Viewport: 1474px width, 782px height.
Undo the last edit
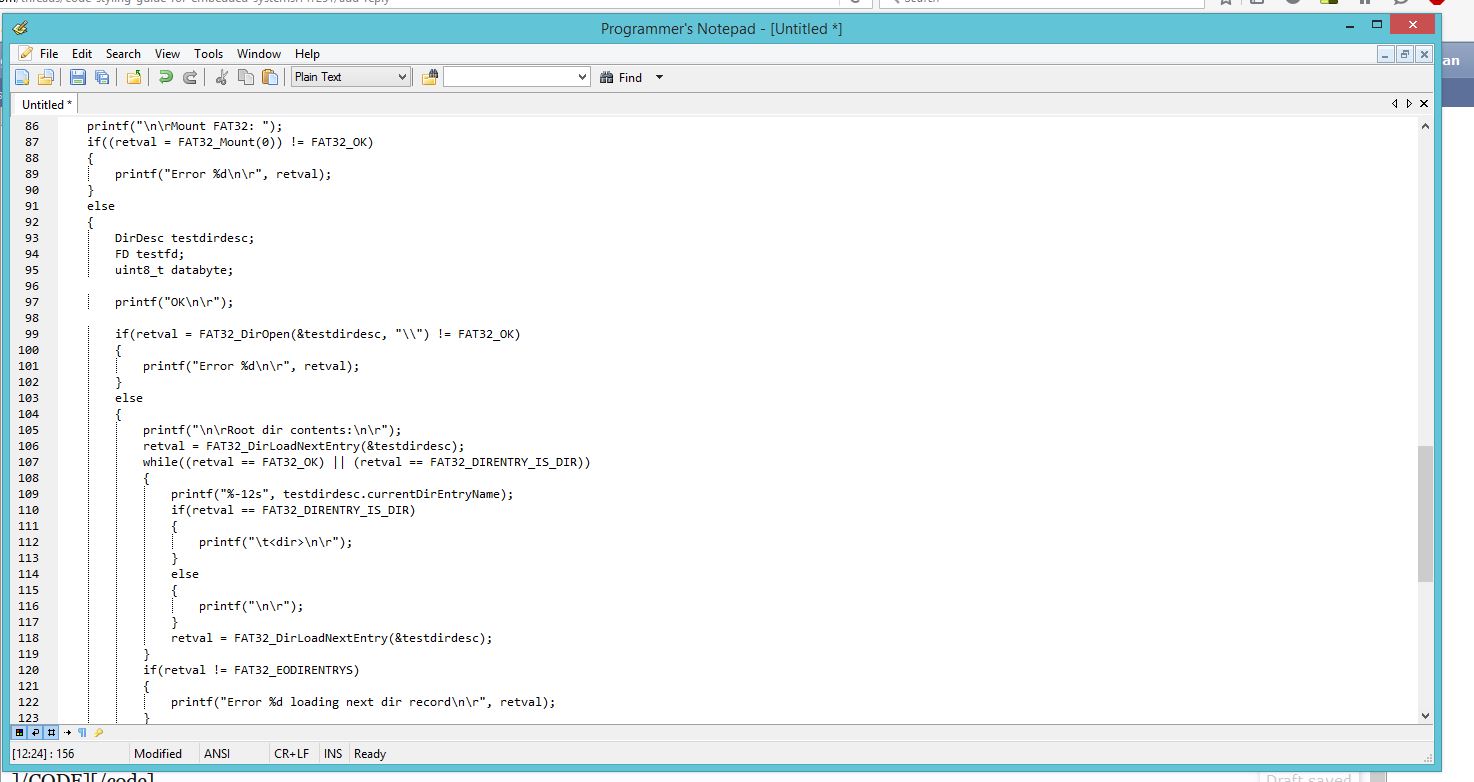click(165, 77)
